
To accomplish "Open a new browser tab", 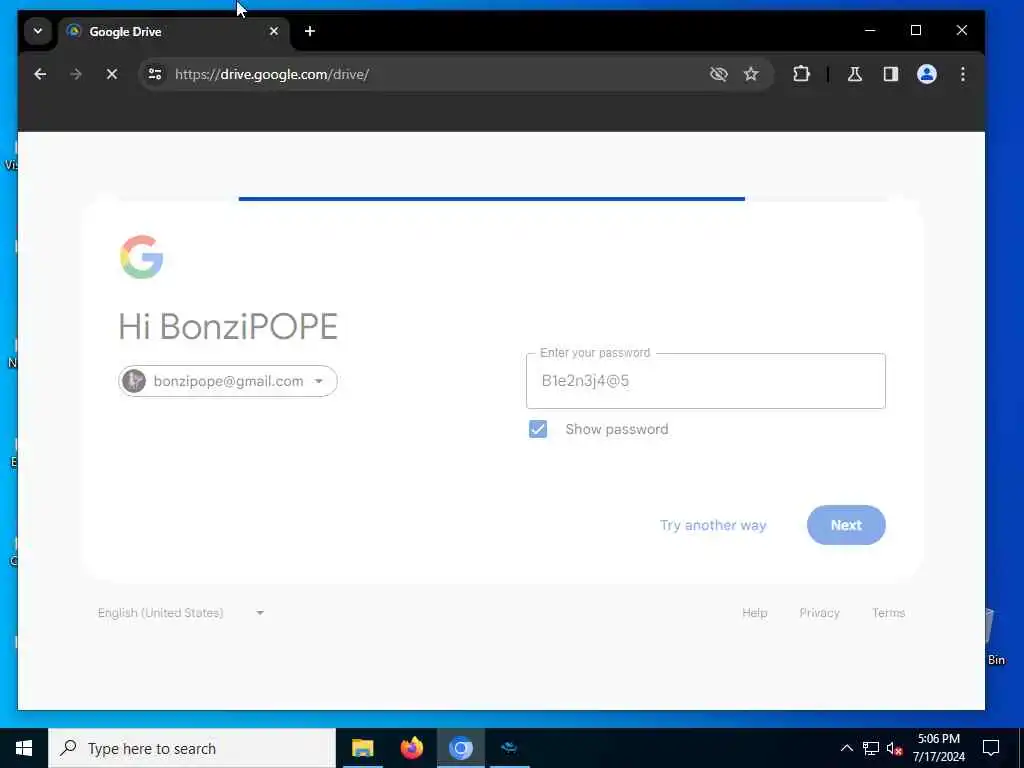I will point(310,31).
